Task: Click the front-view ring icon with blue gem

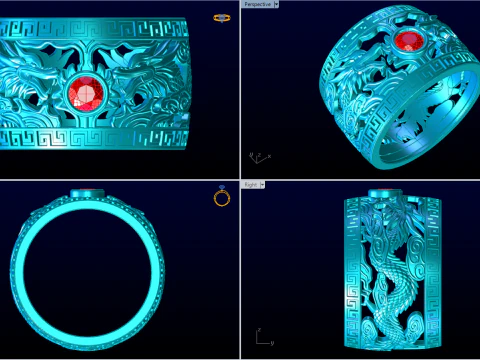Action: tap(222, 196)
